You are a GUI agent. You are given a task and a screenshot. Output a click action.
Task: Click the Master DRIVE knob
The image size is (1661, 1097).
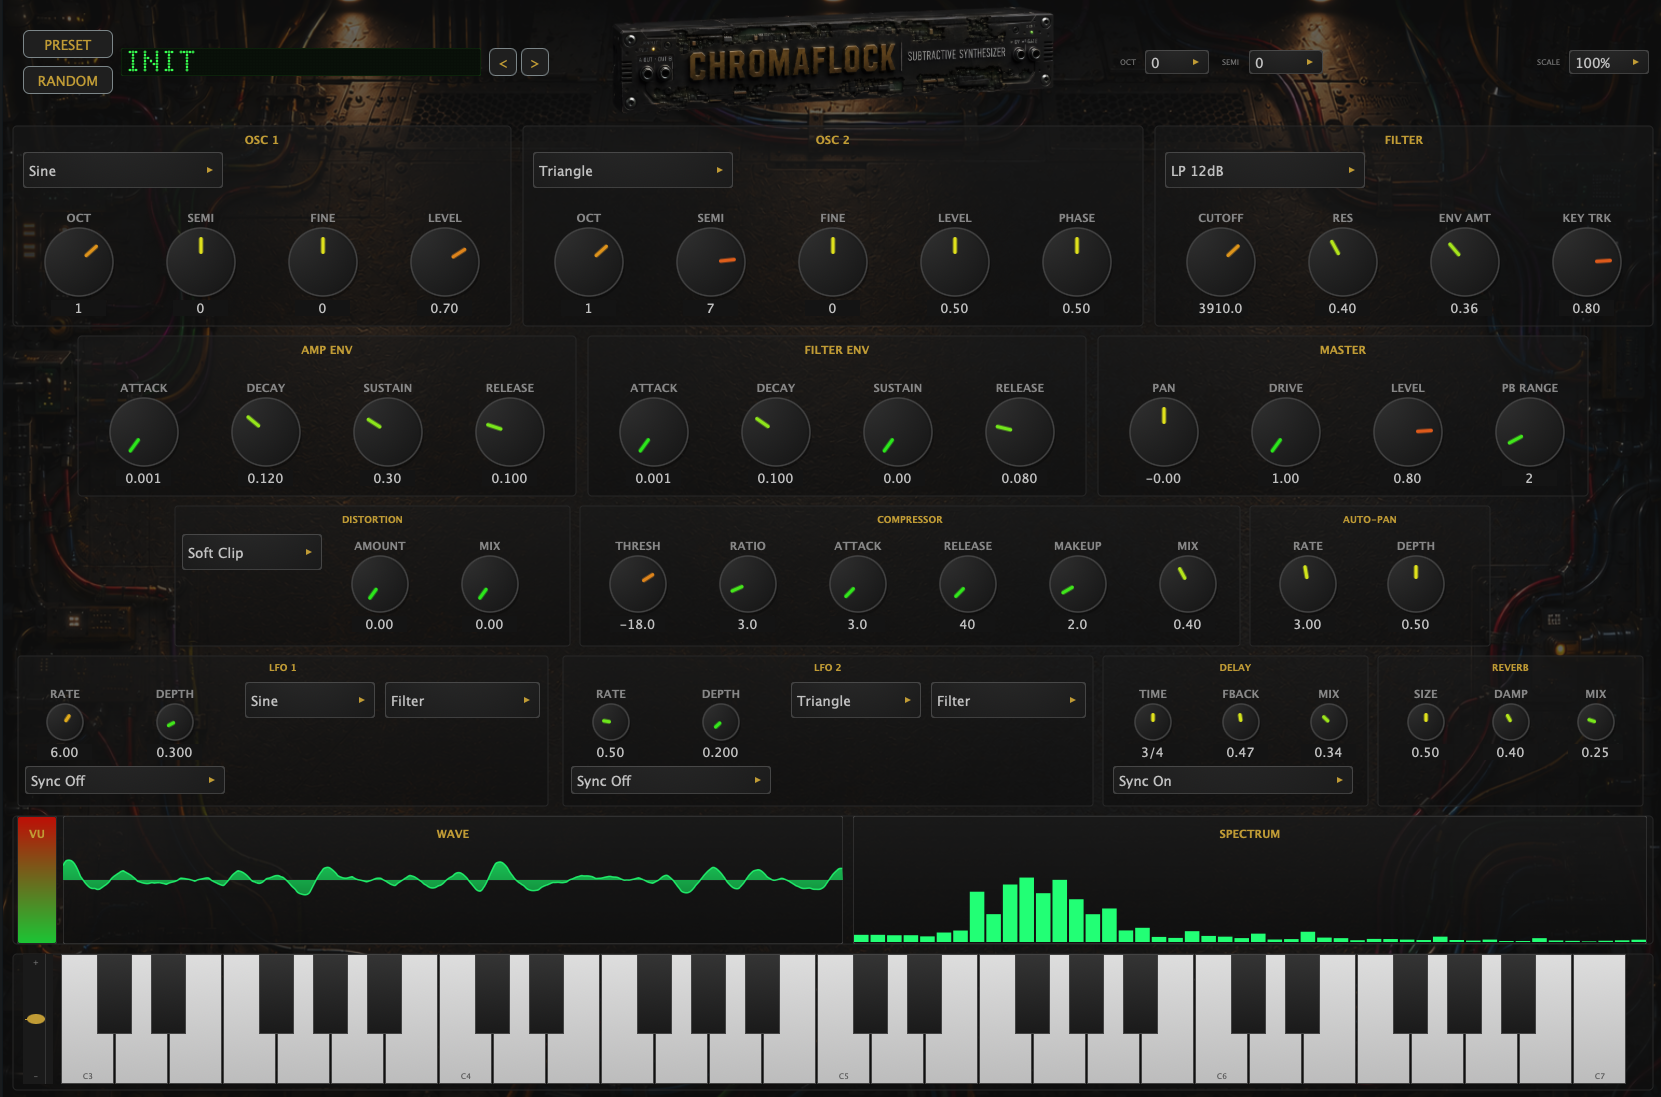tap(1286, 432)
